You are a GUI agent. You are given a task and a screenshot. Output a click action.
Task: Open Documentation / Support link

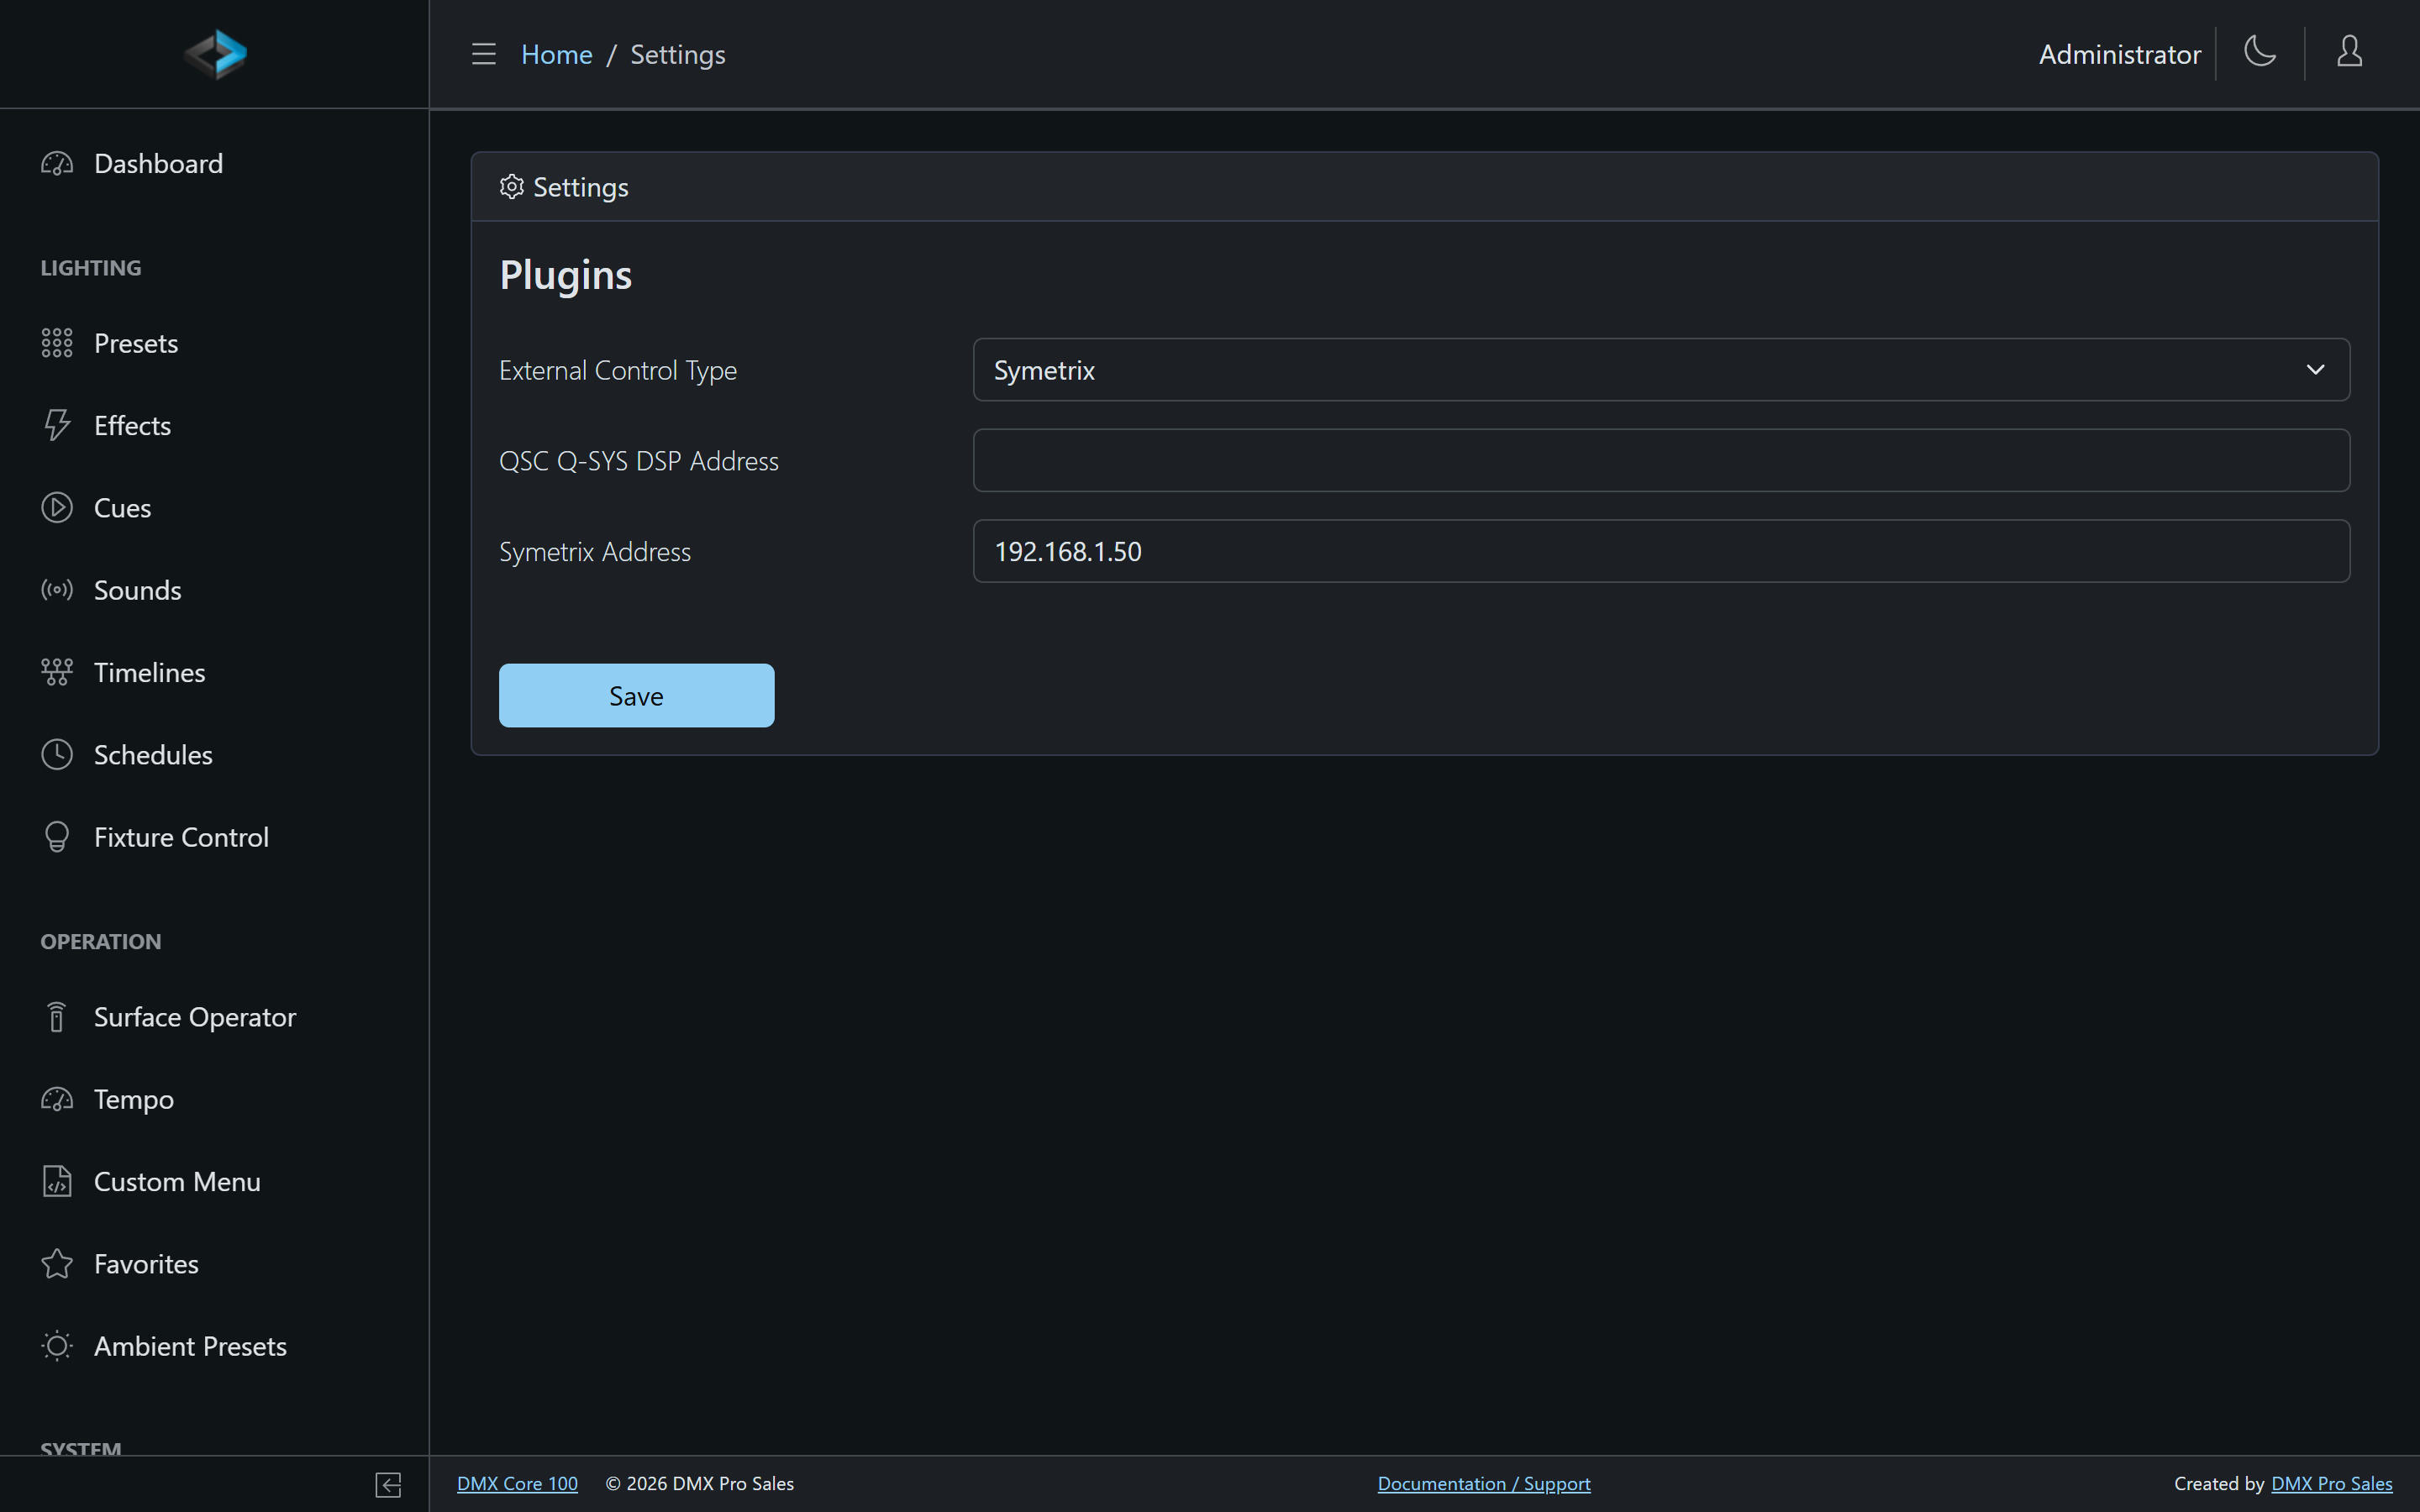tap(1484, 1484)
